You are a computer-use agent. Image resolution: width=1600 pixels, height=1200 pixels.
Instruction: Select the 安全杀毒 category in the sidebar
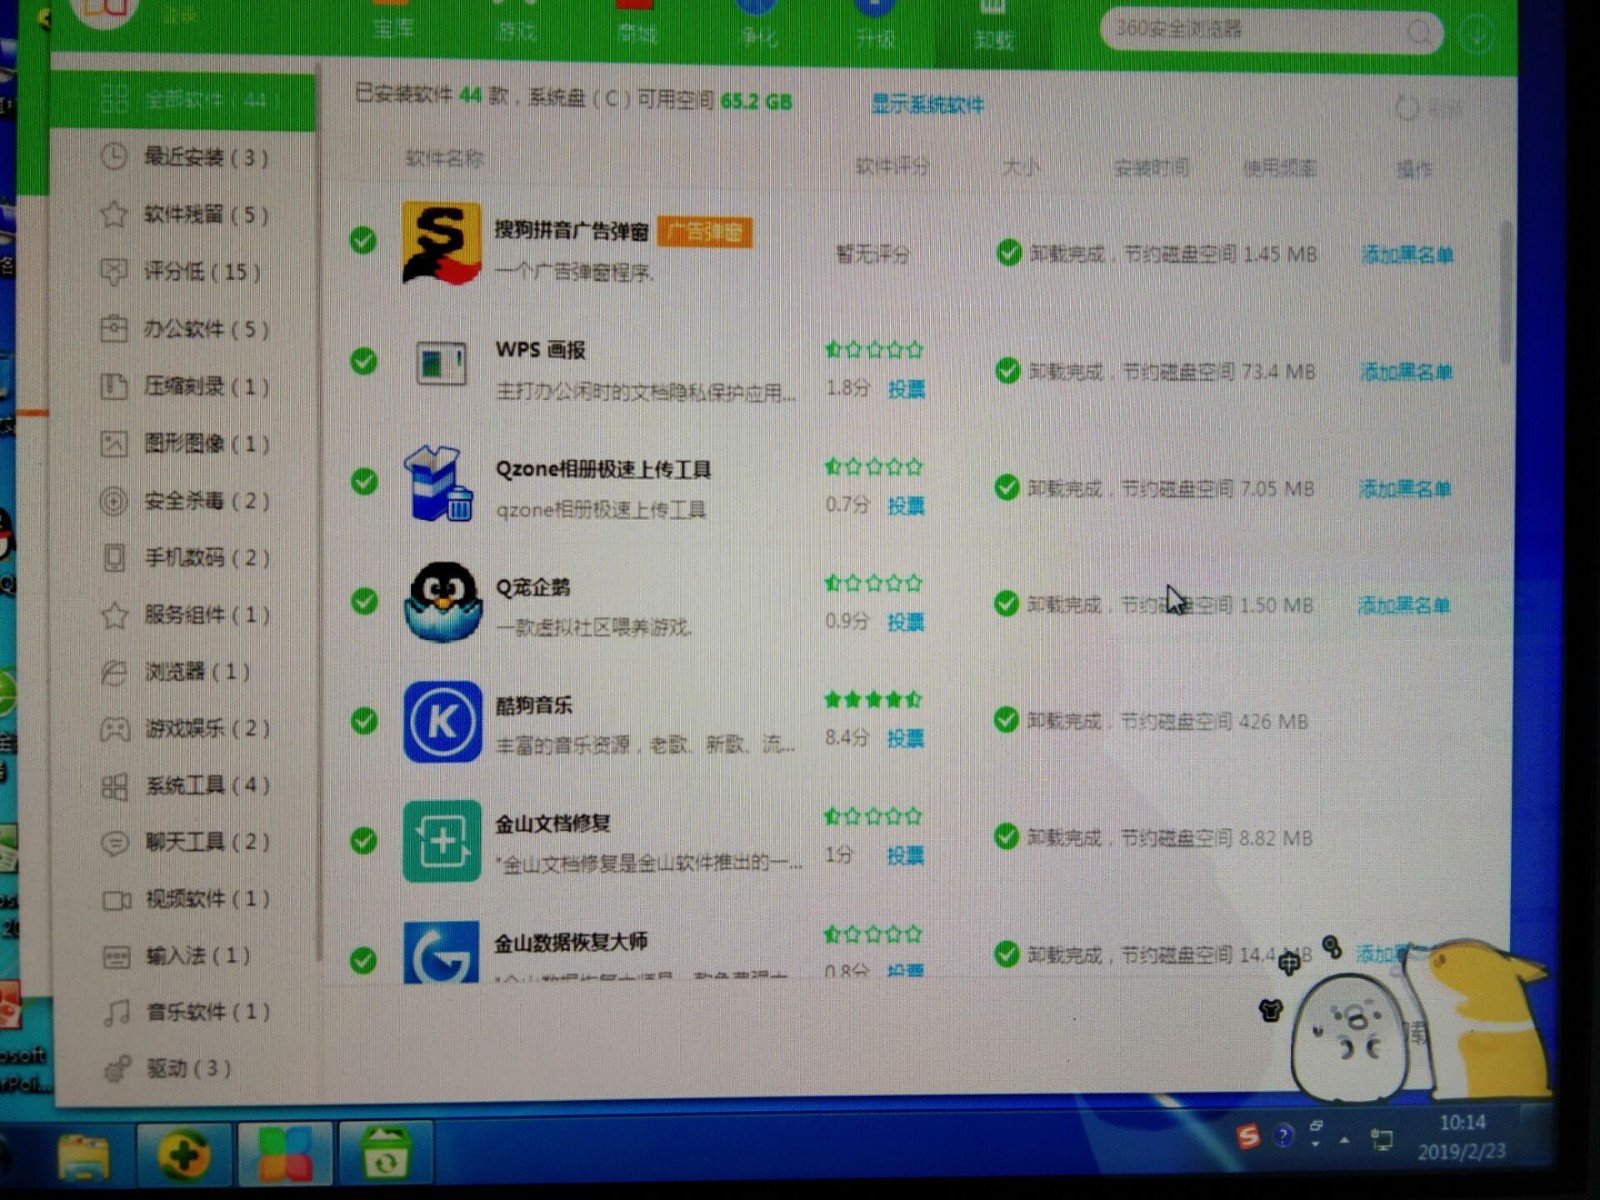[190, 501]
